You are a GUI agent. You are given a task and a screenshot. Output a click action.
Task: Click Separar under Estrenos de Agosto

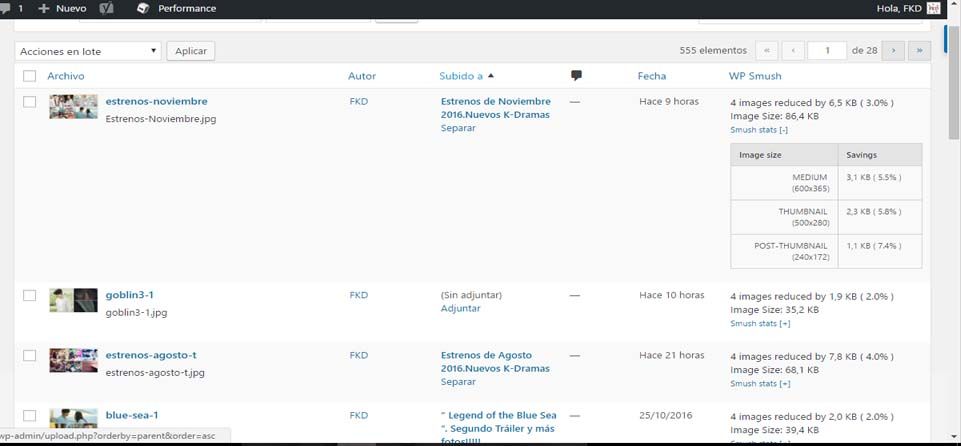point(458,382)
